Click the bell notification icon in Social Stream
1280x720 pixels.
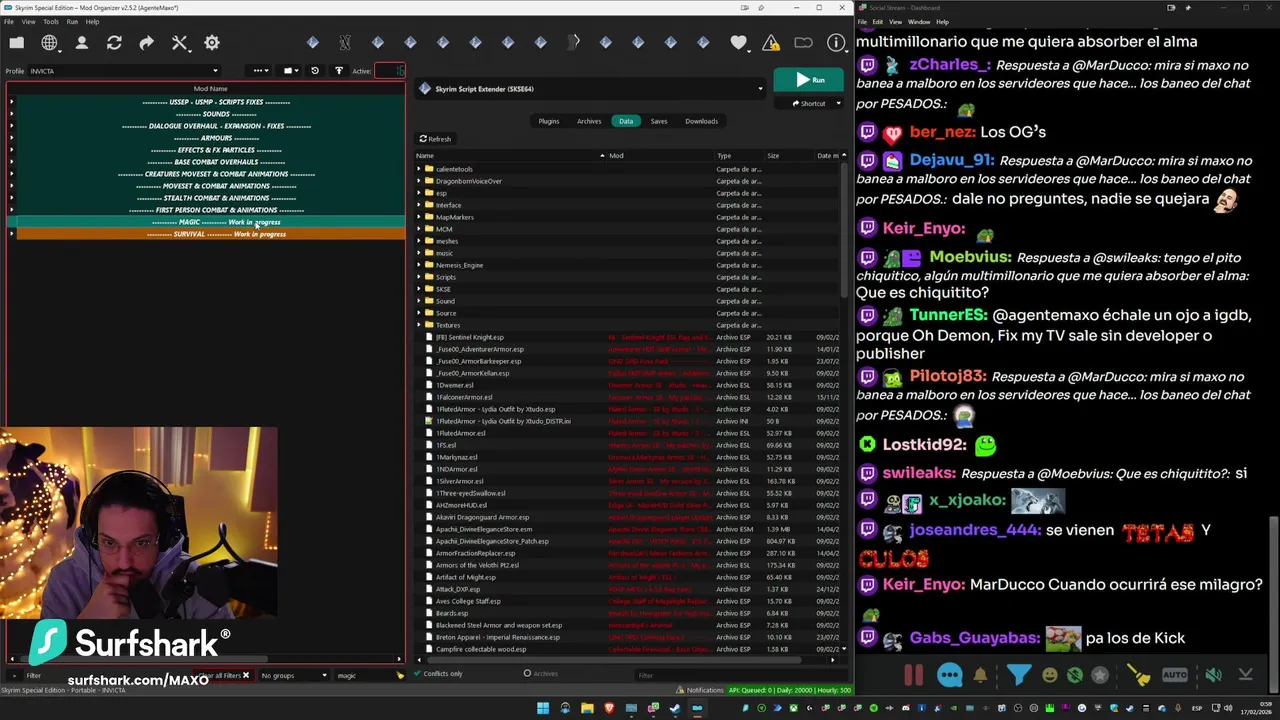coord(980,675)
